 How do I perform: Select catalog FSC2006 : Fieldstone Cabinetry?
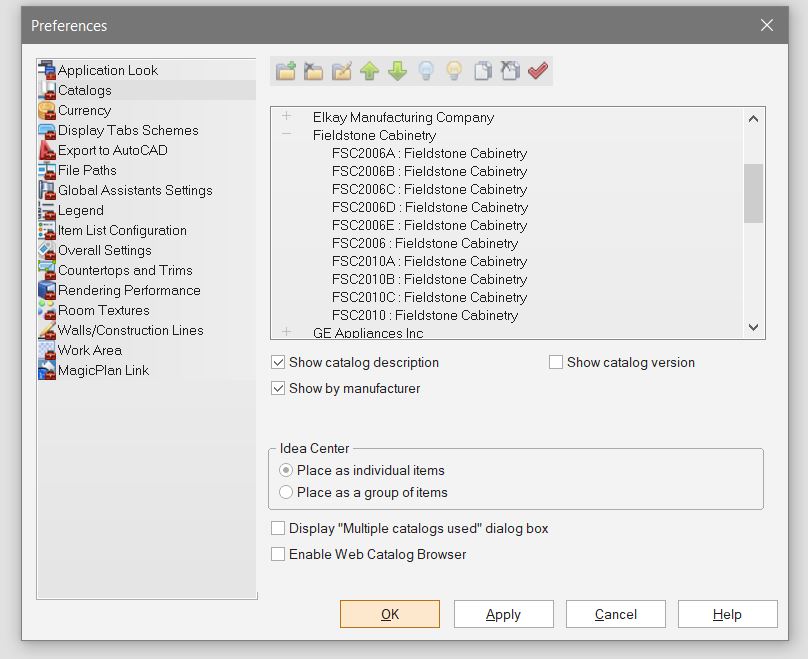point(425,243)
